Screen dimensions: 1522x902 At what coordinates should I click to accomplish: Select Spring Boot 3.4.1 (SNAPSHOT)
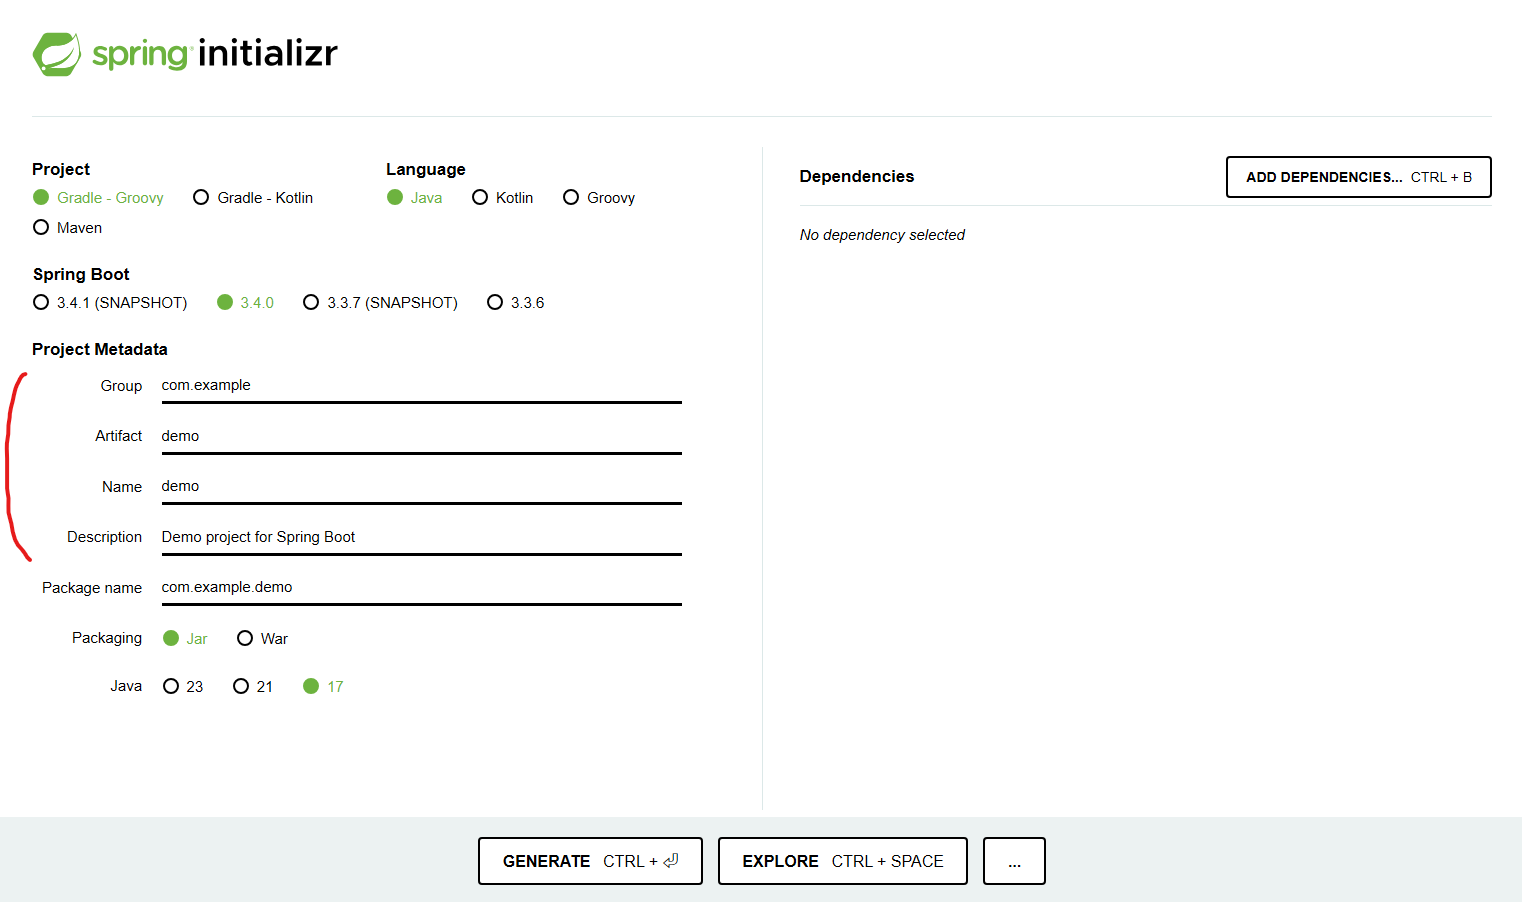110,303
